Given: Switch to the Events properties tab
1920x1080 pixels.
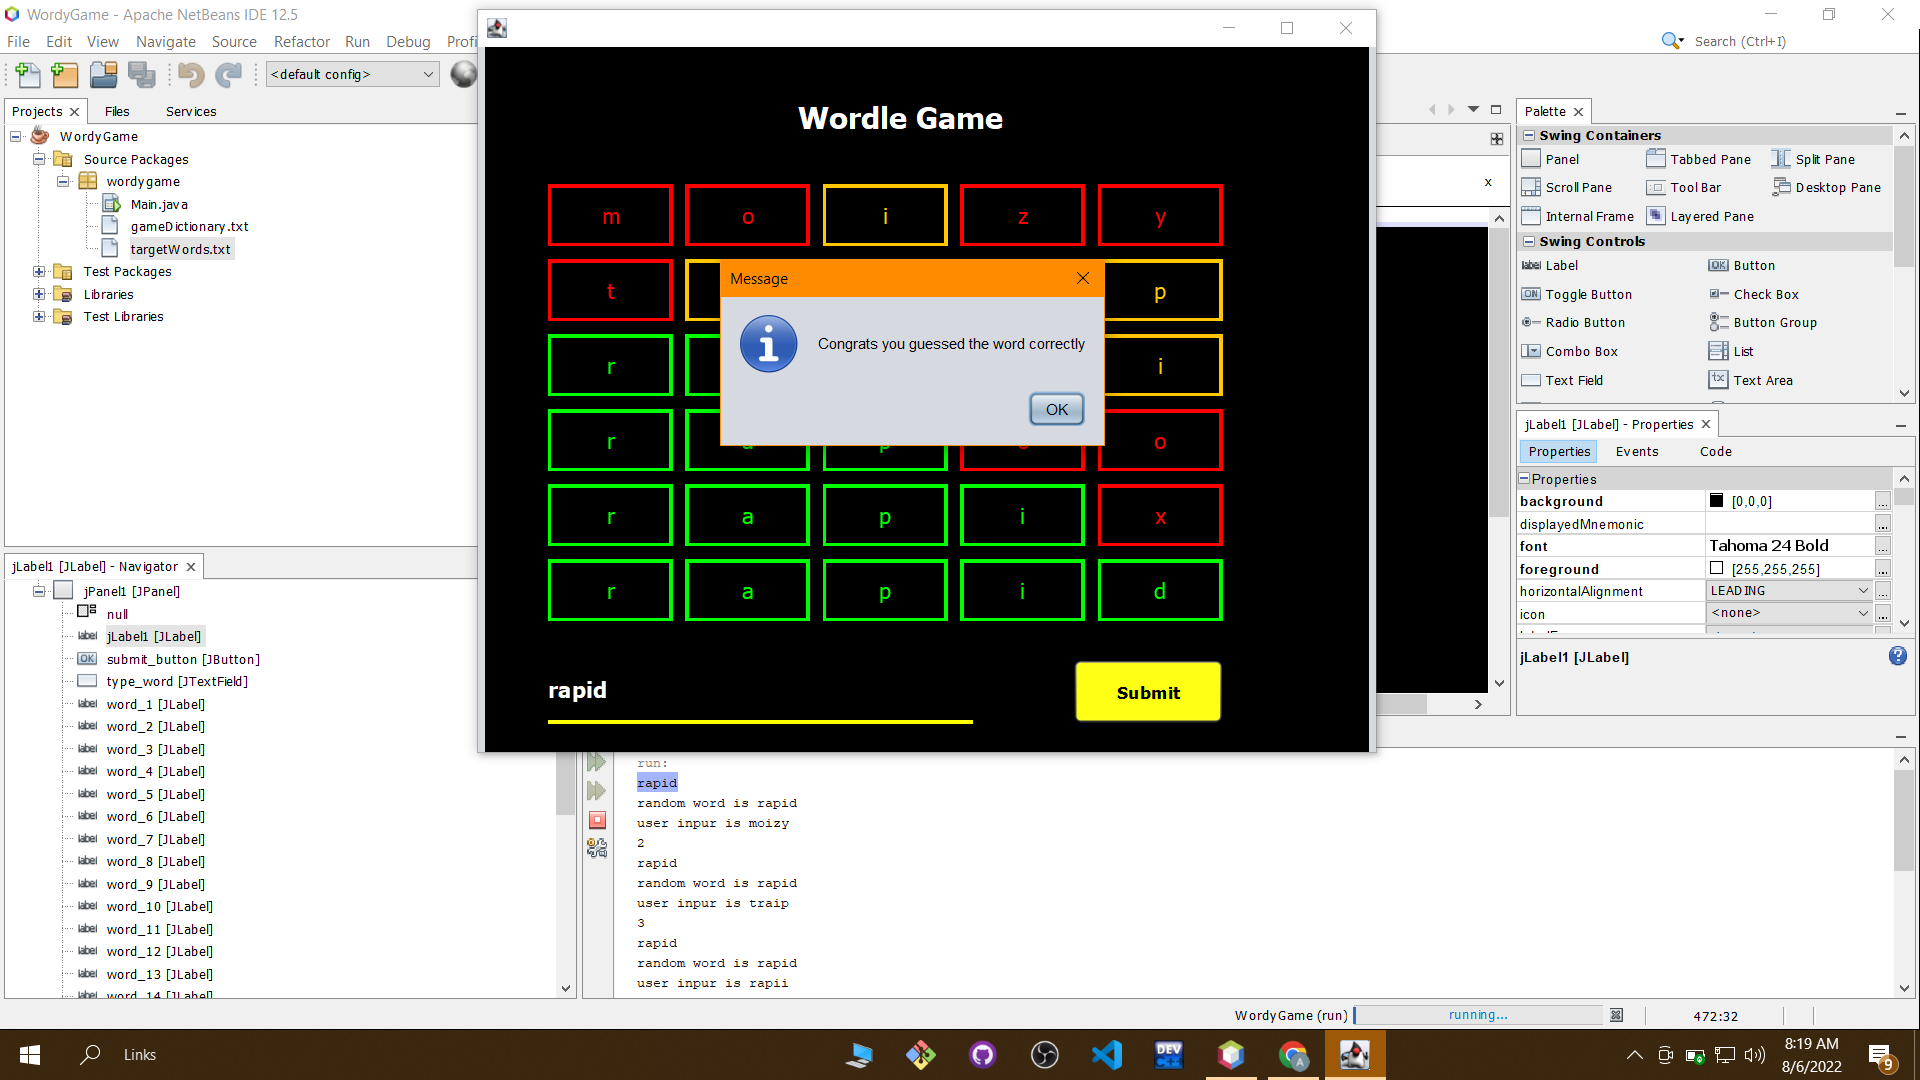Looking at the screenshot, I should (1636, 451).
